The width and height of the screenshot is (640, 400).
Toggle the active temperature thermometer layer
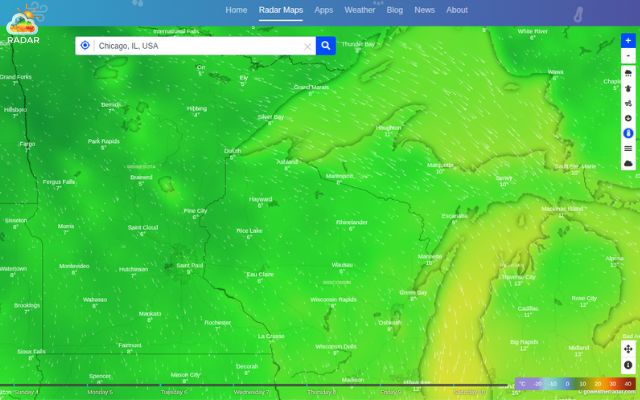[x=628, y=133]
